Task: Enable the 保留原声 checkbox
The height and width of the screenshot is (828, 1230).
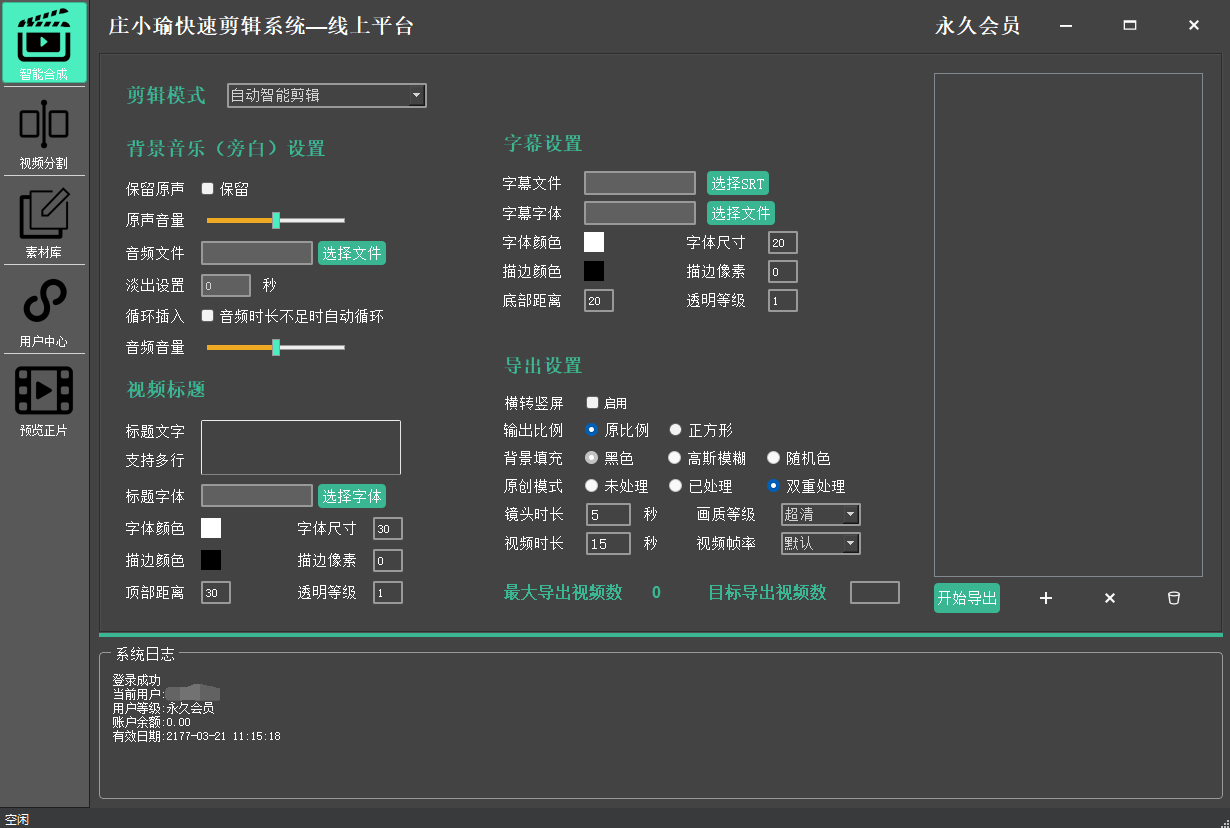Action: [208, 189]
